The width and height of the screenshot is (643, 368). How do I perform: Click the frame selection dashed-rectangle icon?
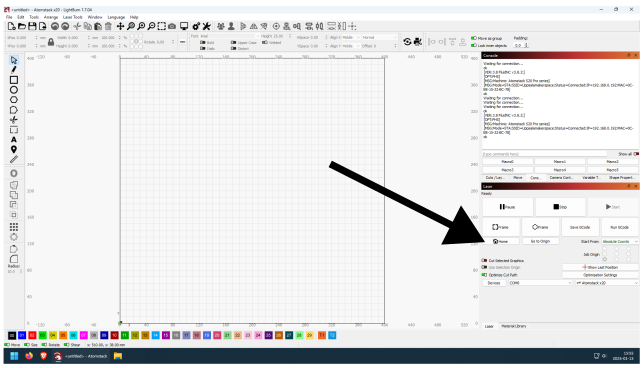pyautogui.click(x=162, y=26)
